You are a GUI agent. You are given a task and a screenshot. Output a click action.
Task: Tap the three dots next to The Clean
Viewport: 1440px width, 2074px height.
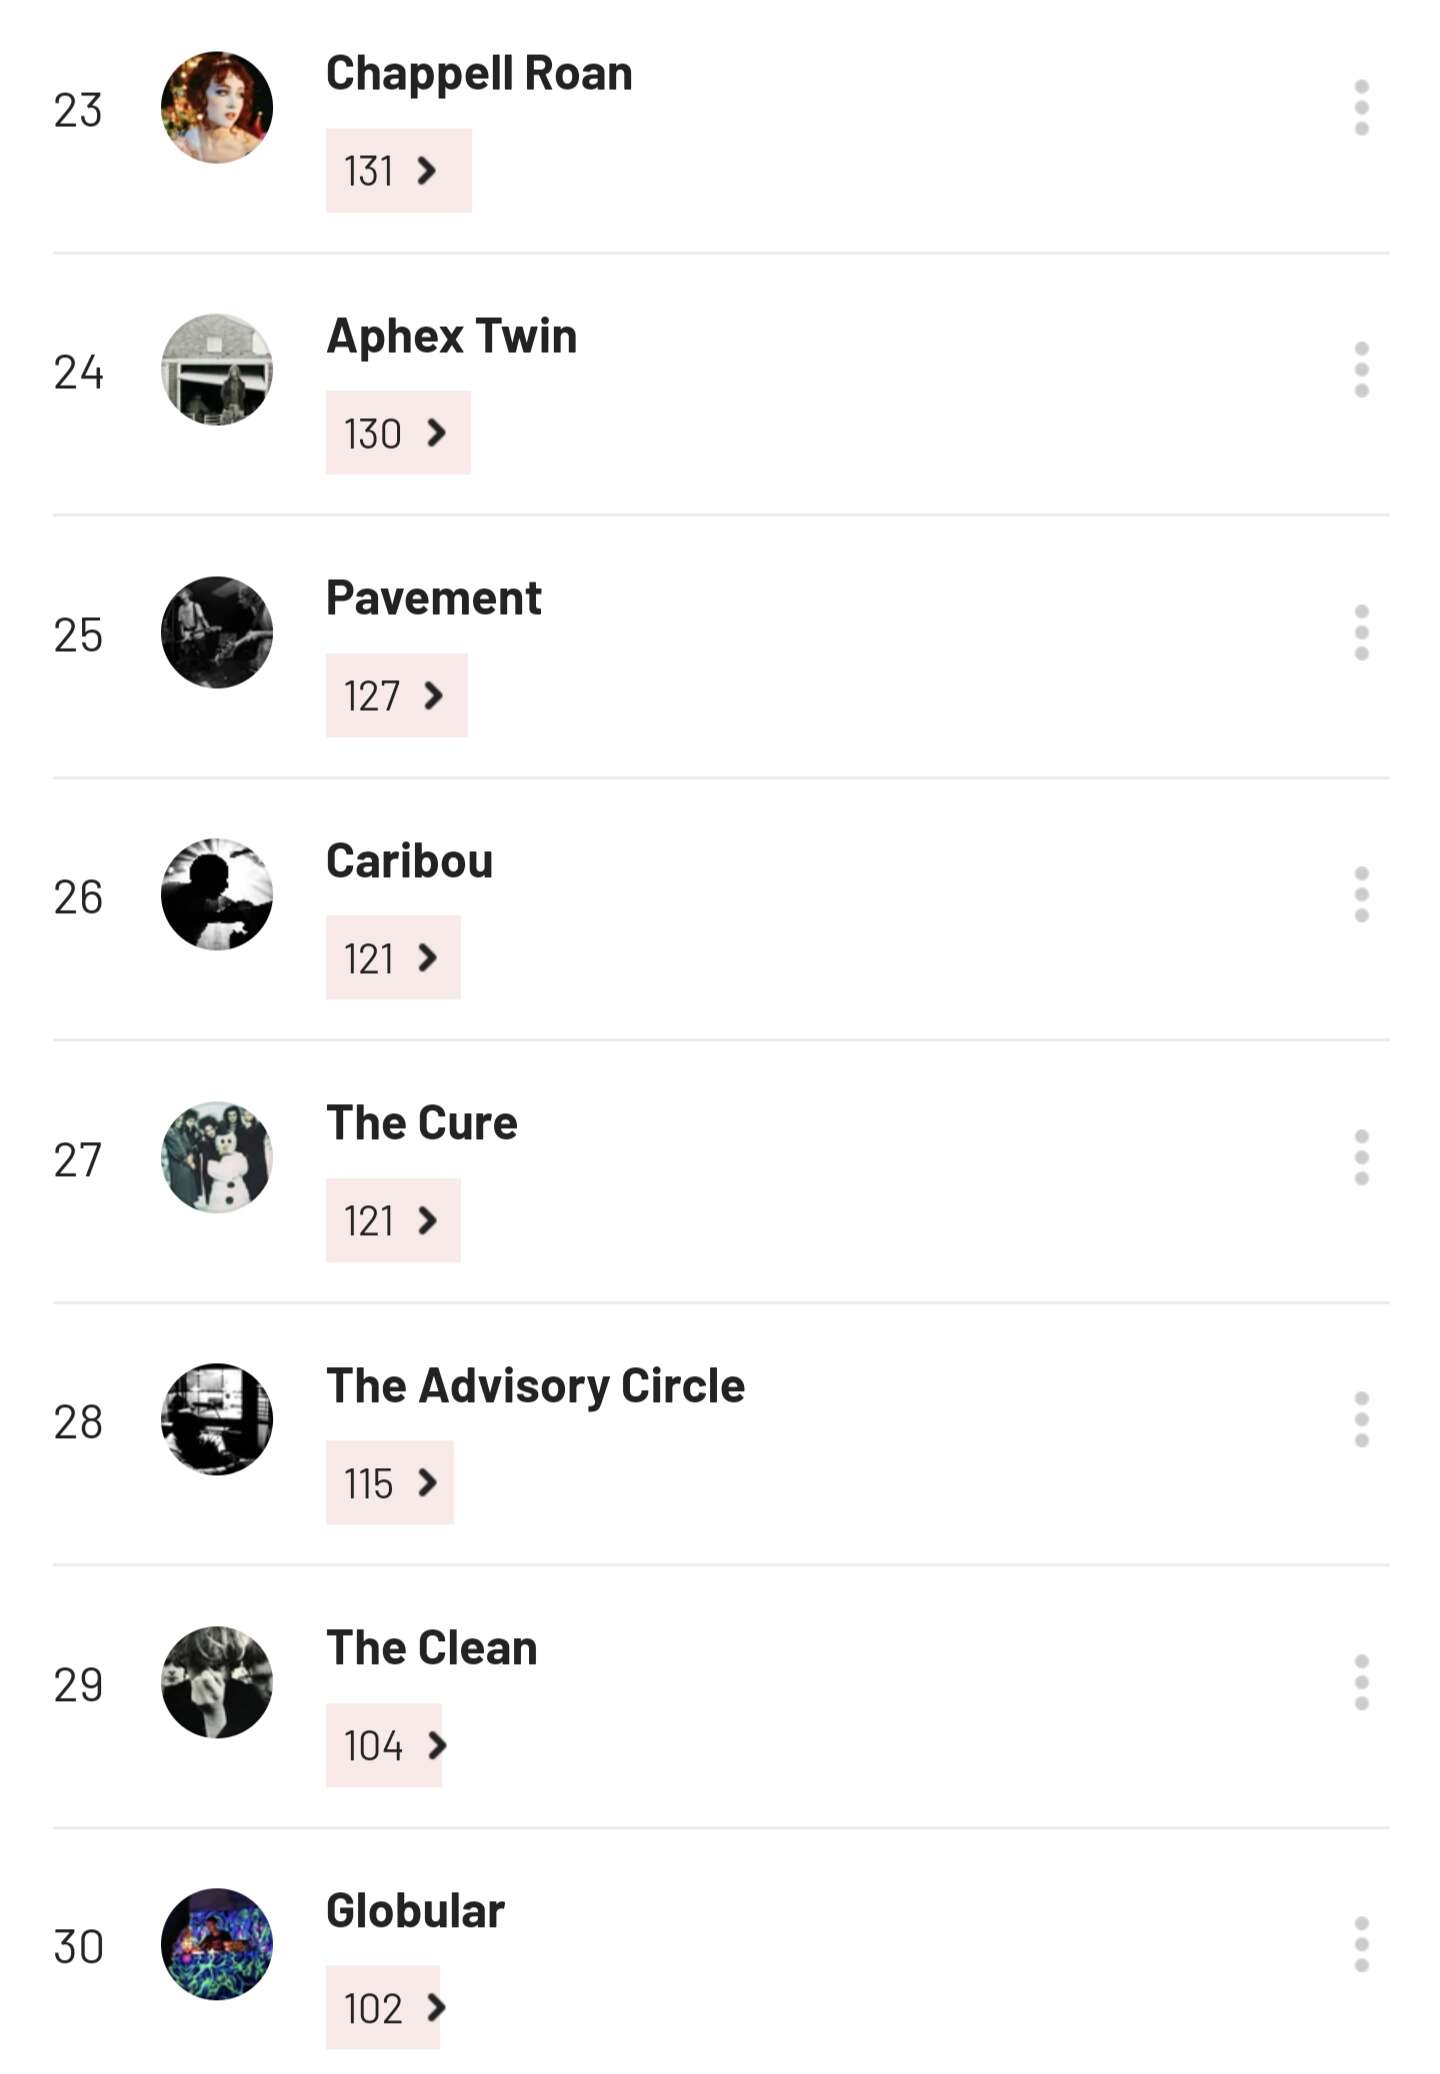click(x=1361, y=1683)
